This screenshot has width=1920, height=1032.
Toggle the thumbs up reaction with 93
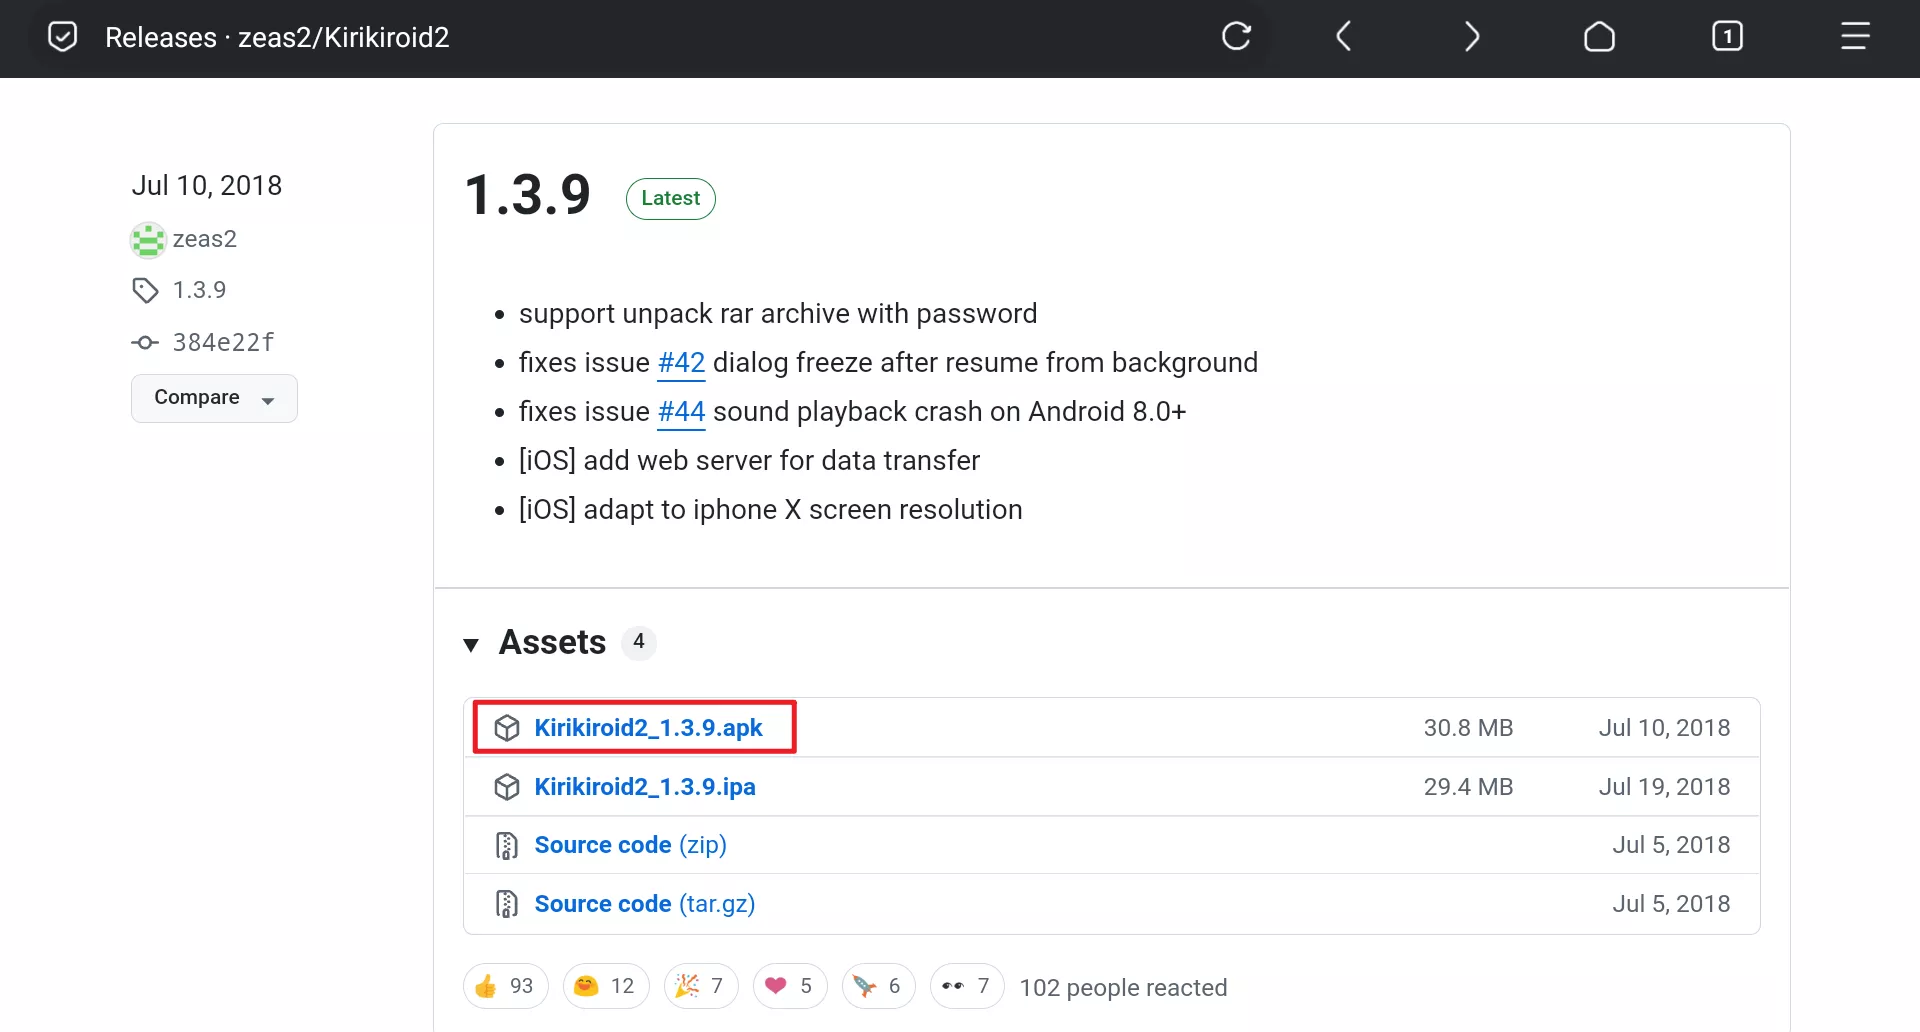coord(505,987)
